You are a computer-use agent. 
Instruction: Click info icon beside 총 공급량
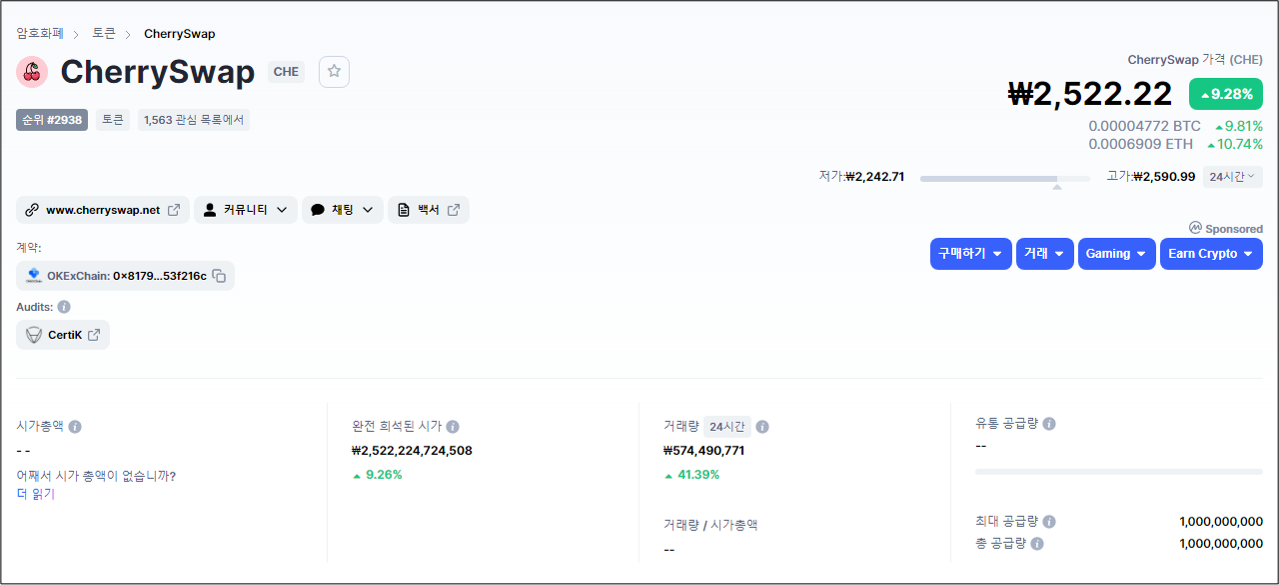tap(1037, 544)
